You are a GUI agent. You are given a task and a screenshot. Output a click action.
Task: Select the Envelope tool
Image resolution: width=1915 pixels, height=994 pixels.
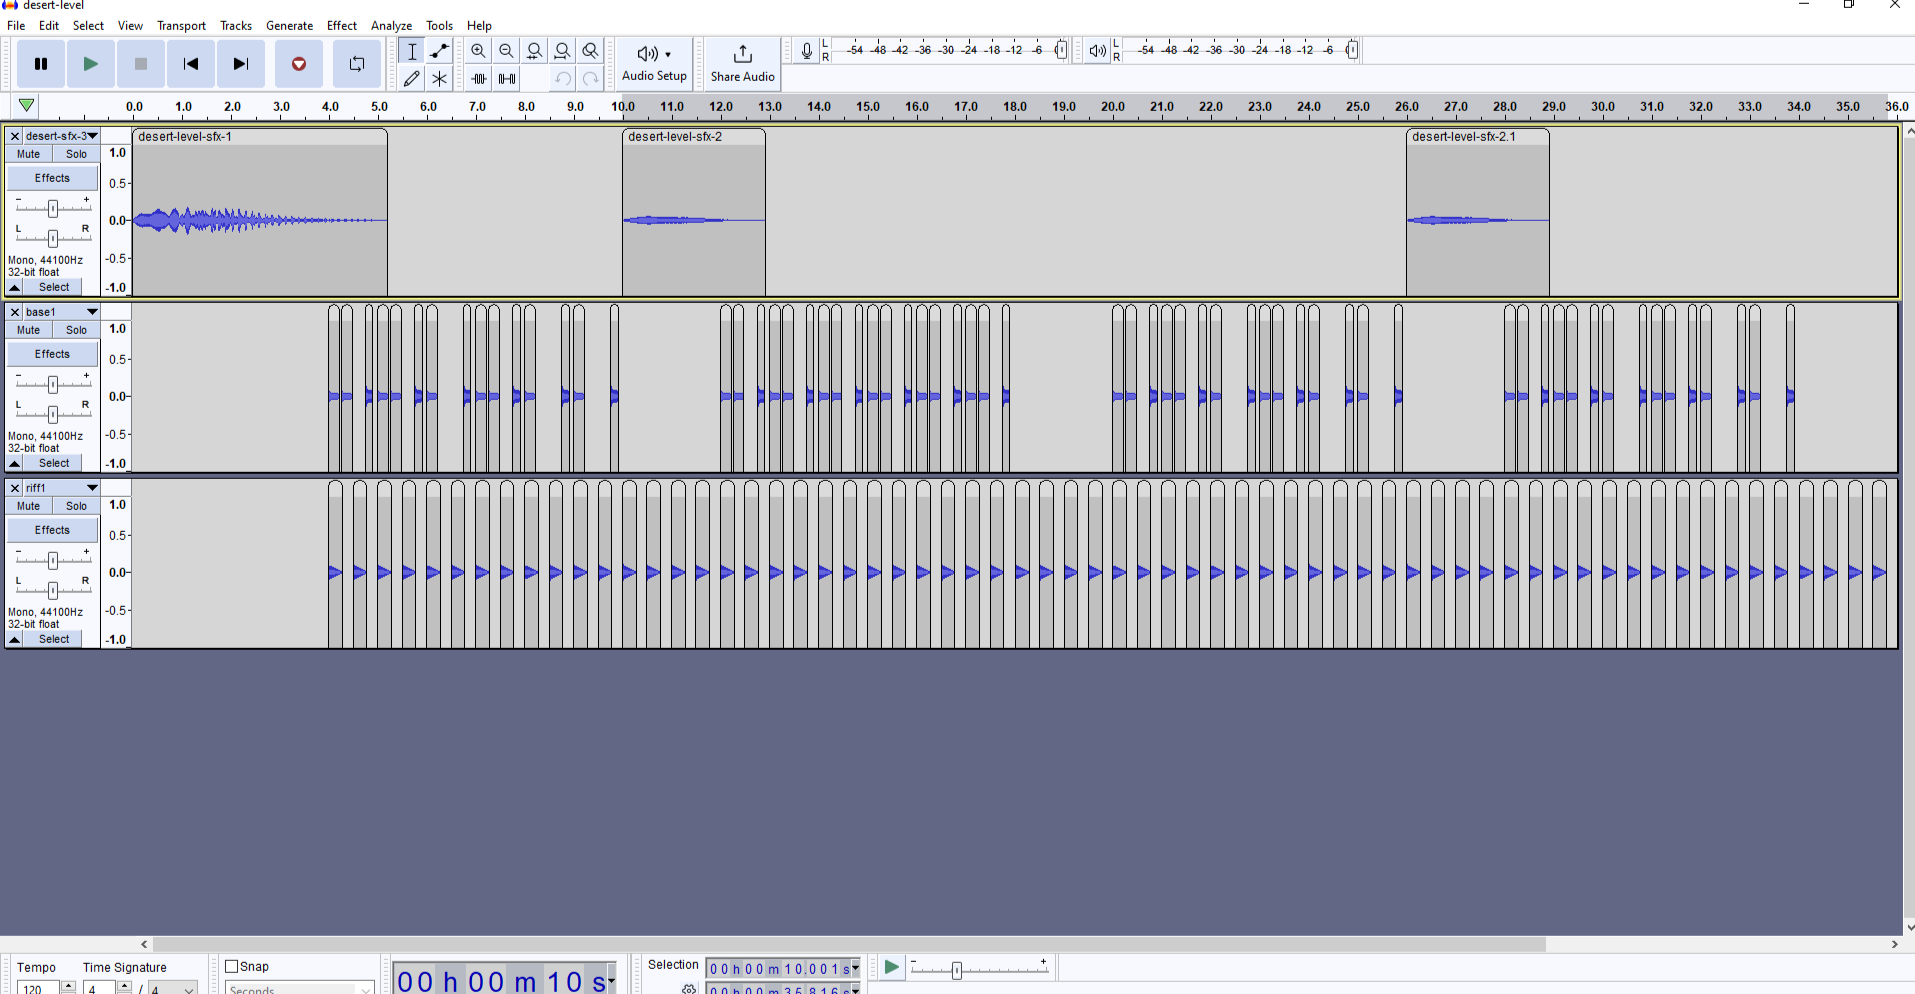point(439,51)
